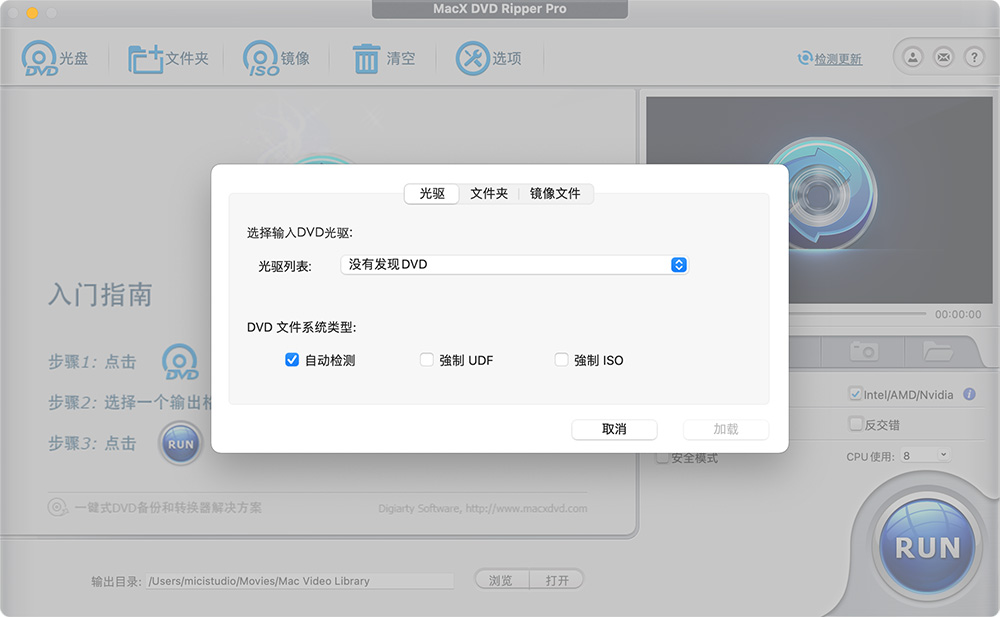Click the 检测更新 link

[838, 59]
